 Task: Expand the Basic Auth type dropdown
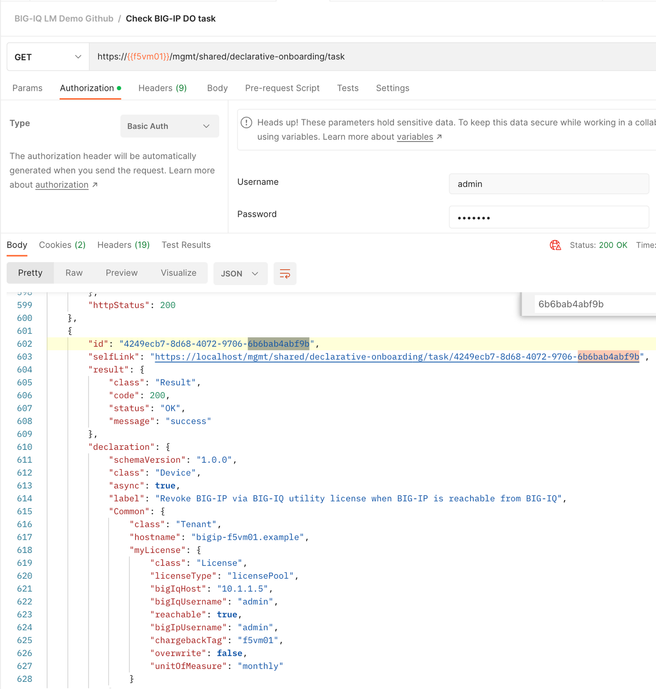[169, 126]
